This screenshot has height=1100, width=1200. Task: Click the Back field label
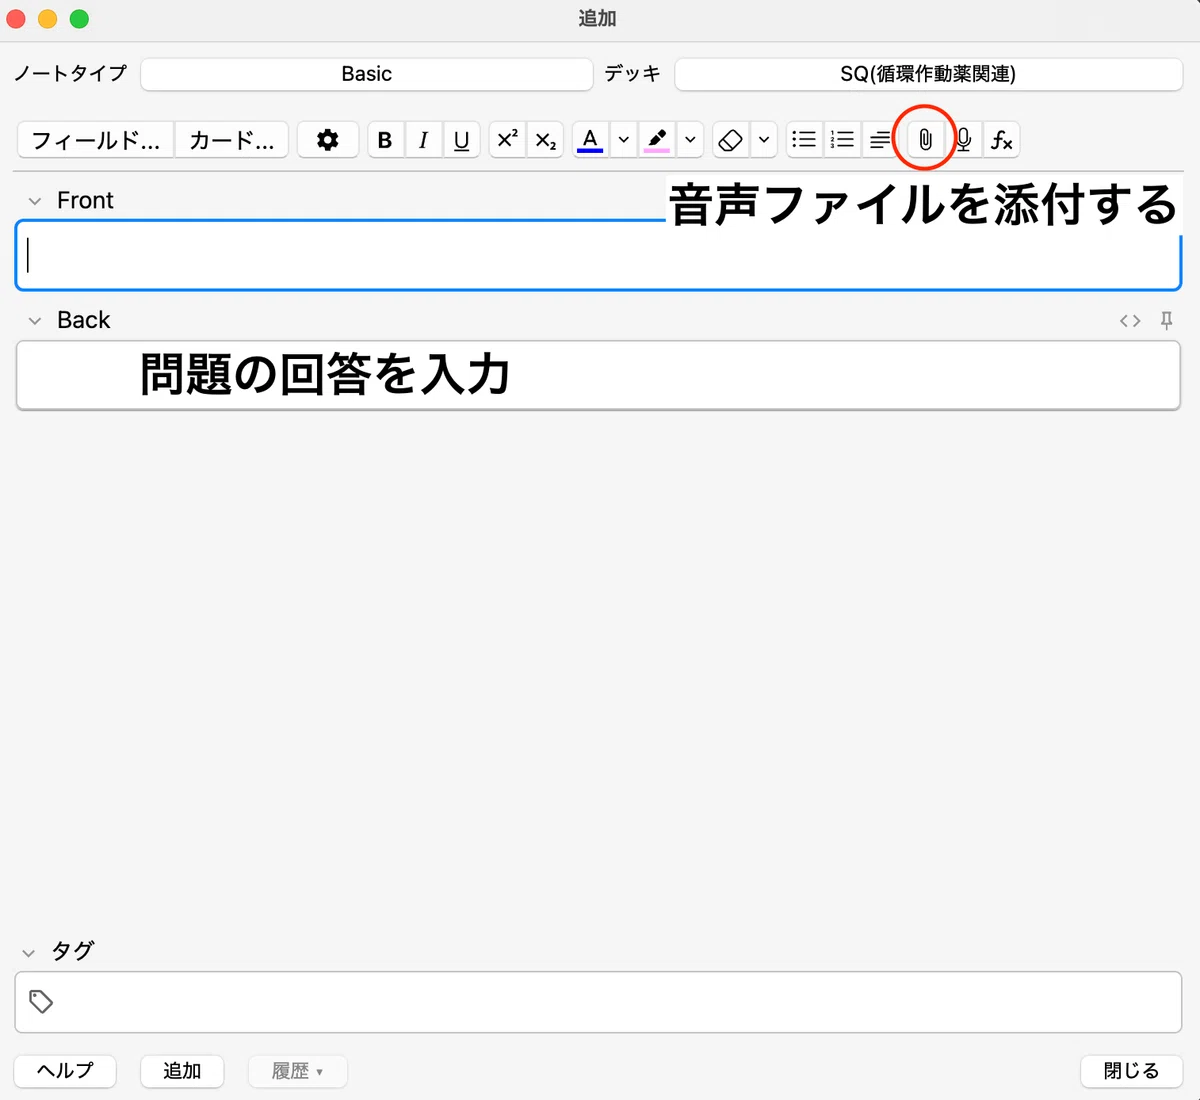coord(84,320)
